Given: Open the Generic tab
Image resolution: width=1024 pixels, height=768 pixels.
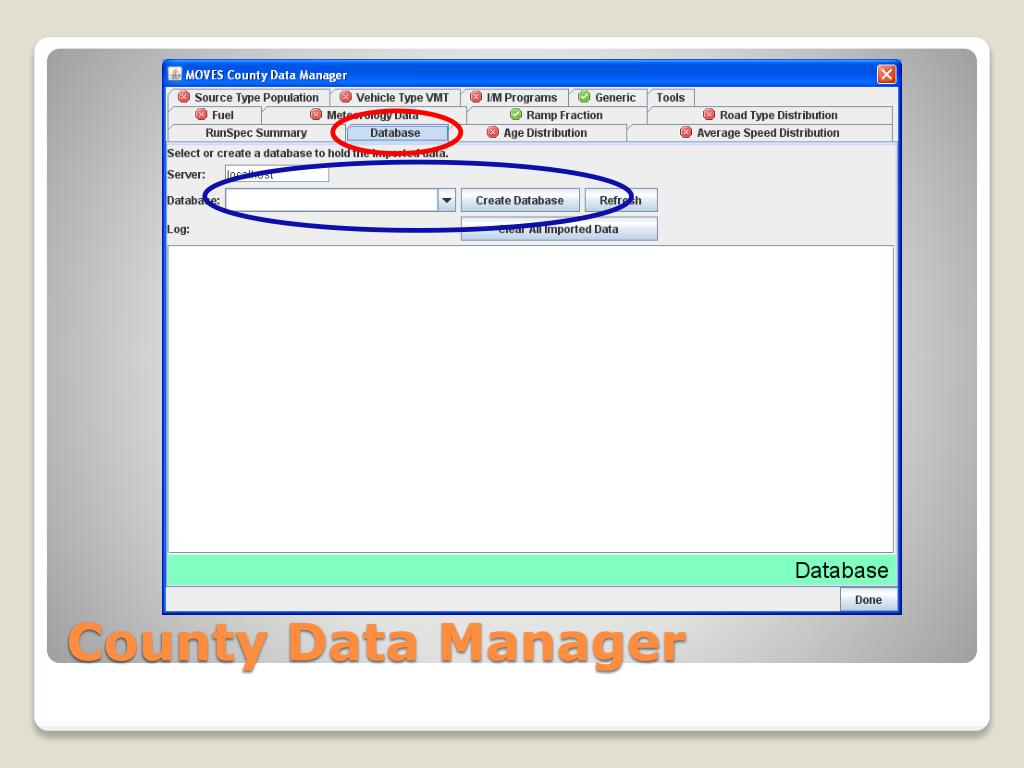Looking at the screenshot, I should [607, 97].
